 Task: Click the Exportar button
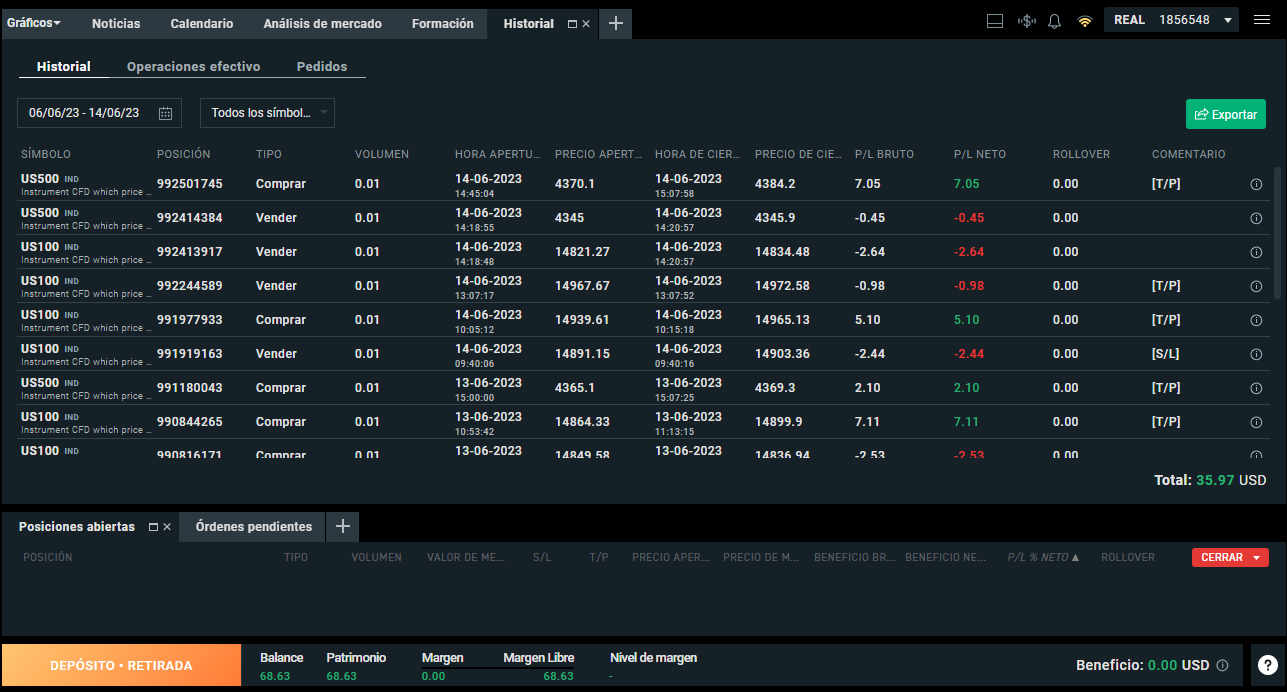point(1226,114)
